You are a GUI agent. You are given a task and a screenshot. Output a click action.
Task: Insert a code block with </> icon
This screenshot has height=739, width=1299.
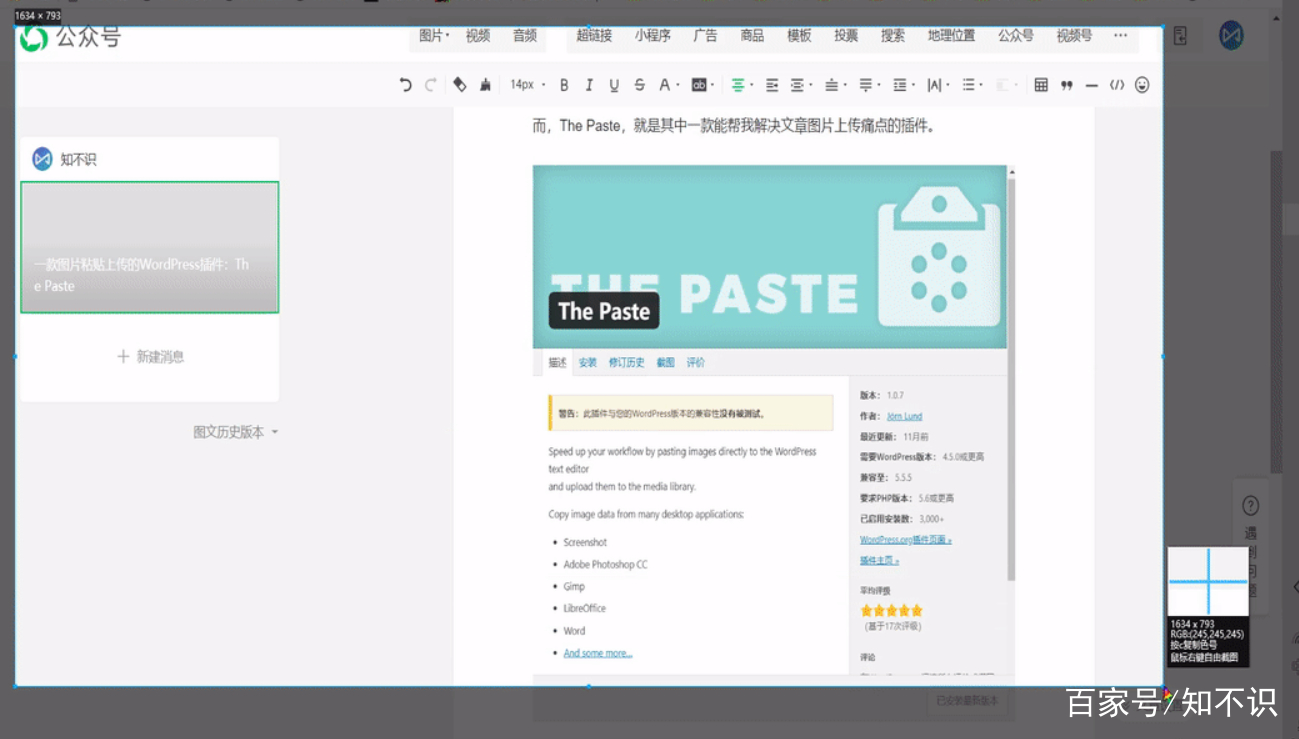[1117, 85]
